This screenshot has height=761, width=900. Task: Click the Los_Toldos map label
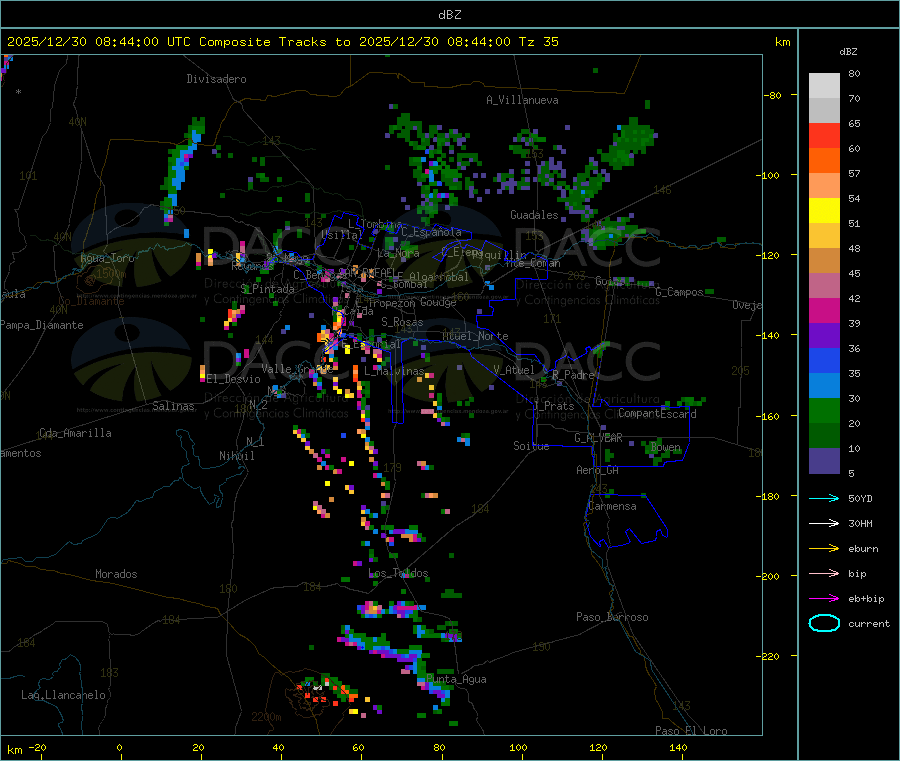coord(398,573)
